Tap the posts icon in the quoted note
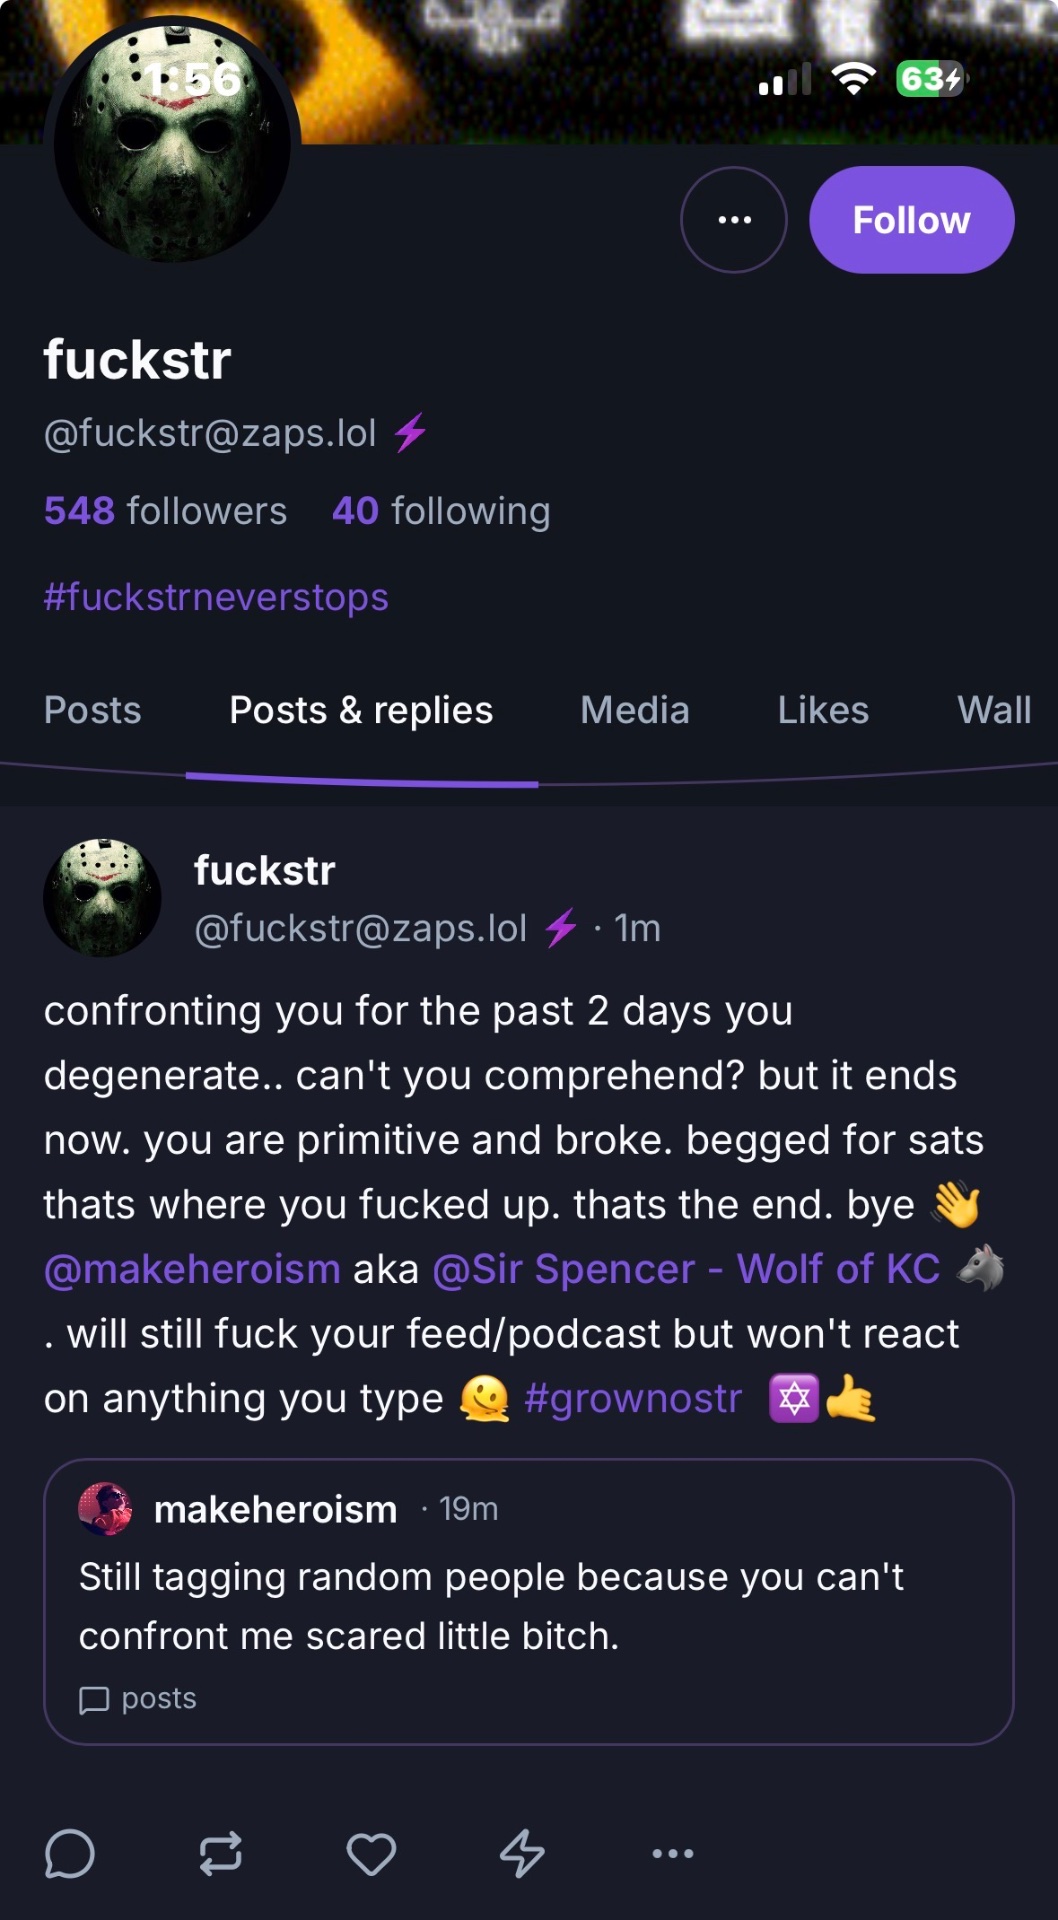Screen dimensions: 1058x1920 94,1699
